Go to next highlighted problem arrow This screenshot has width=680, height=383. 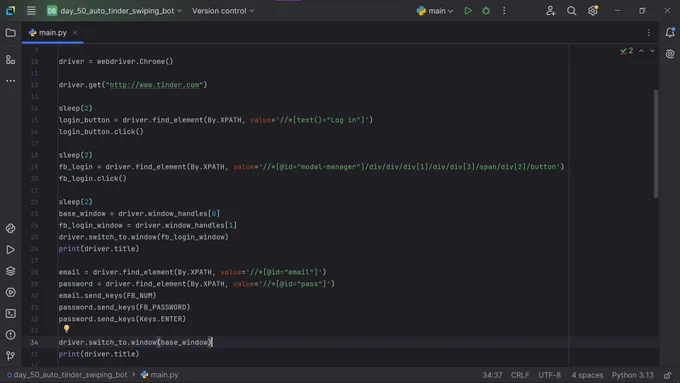(x=652, y=51)
